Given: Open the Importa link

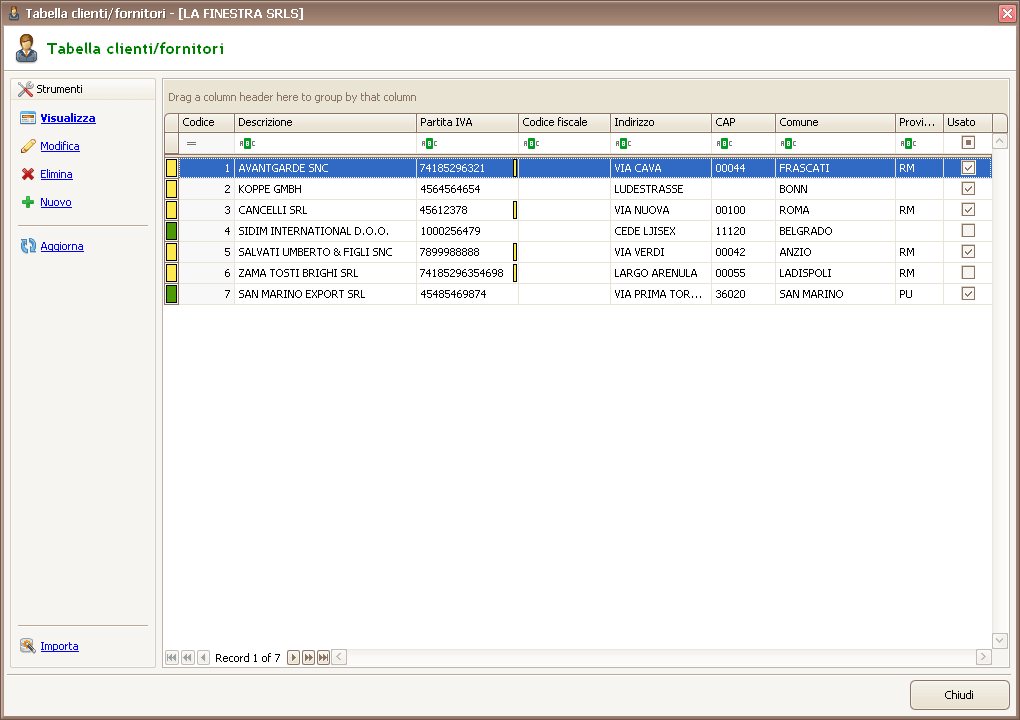Looking at the screenshot, I should [59, 646].
